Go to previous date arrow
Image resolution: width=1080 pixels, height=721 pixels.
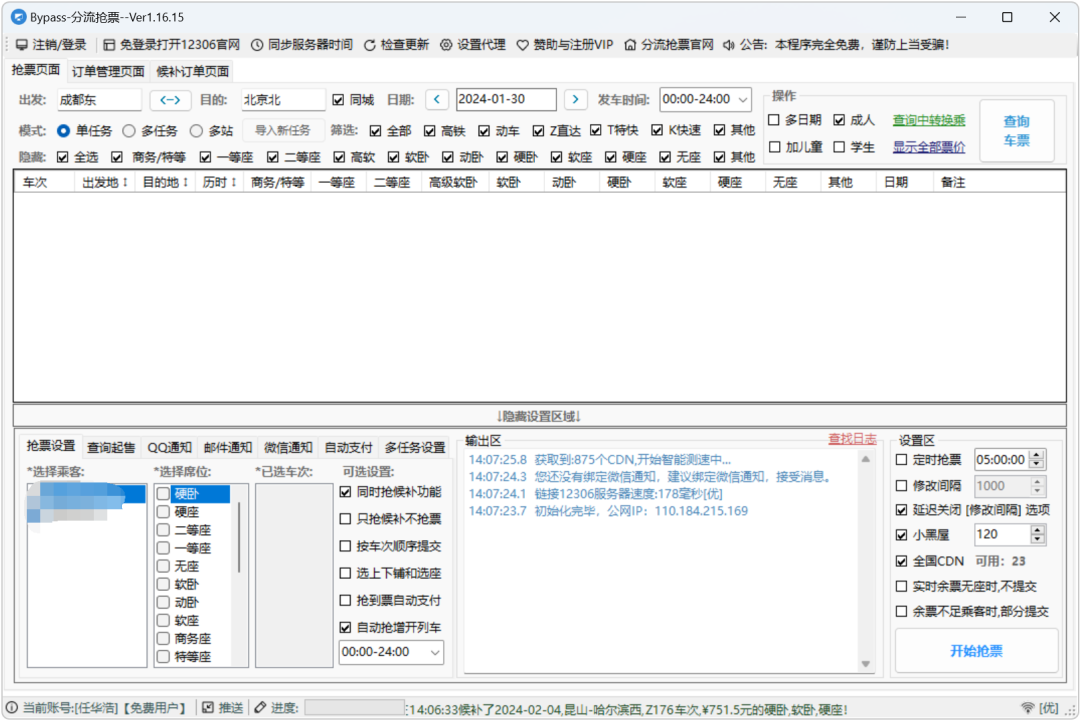pos(437,100)
